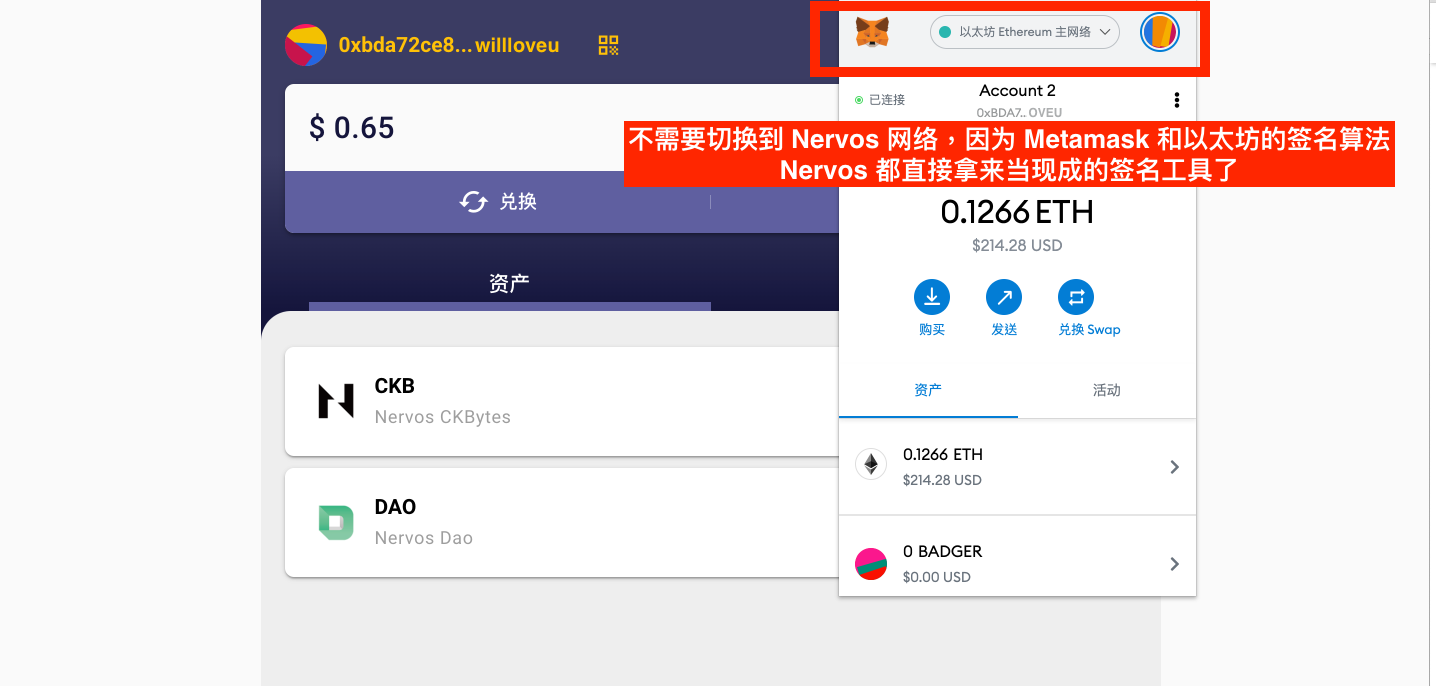Open the Ethereum network selector dropdown
Viewport: 1436px width, 686px height.
[x=1024, y=32]
